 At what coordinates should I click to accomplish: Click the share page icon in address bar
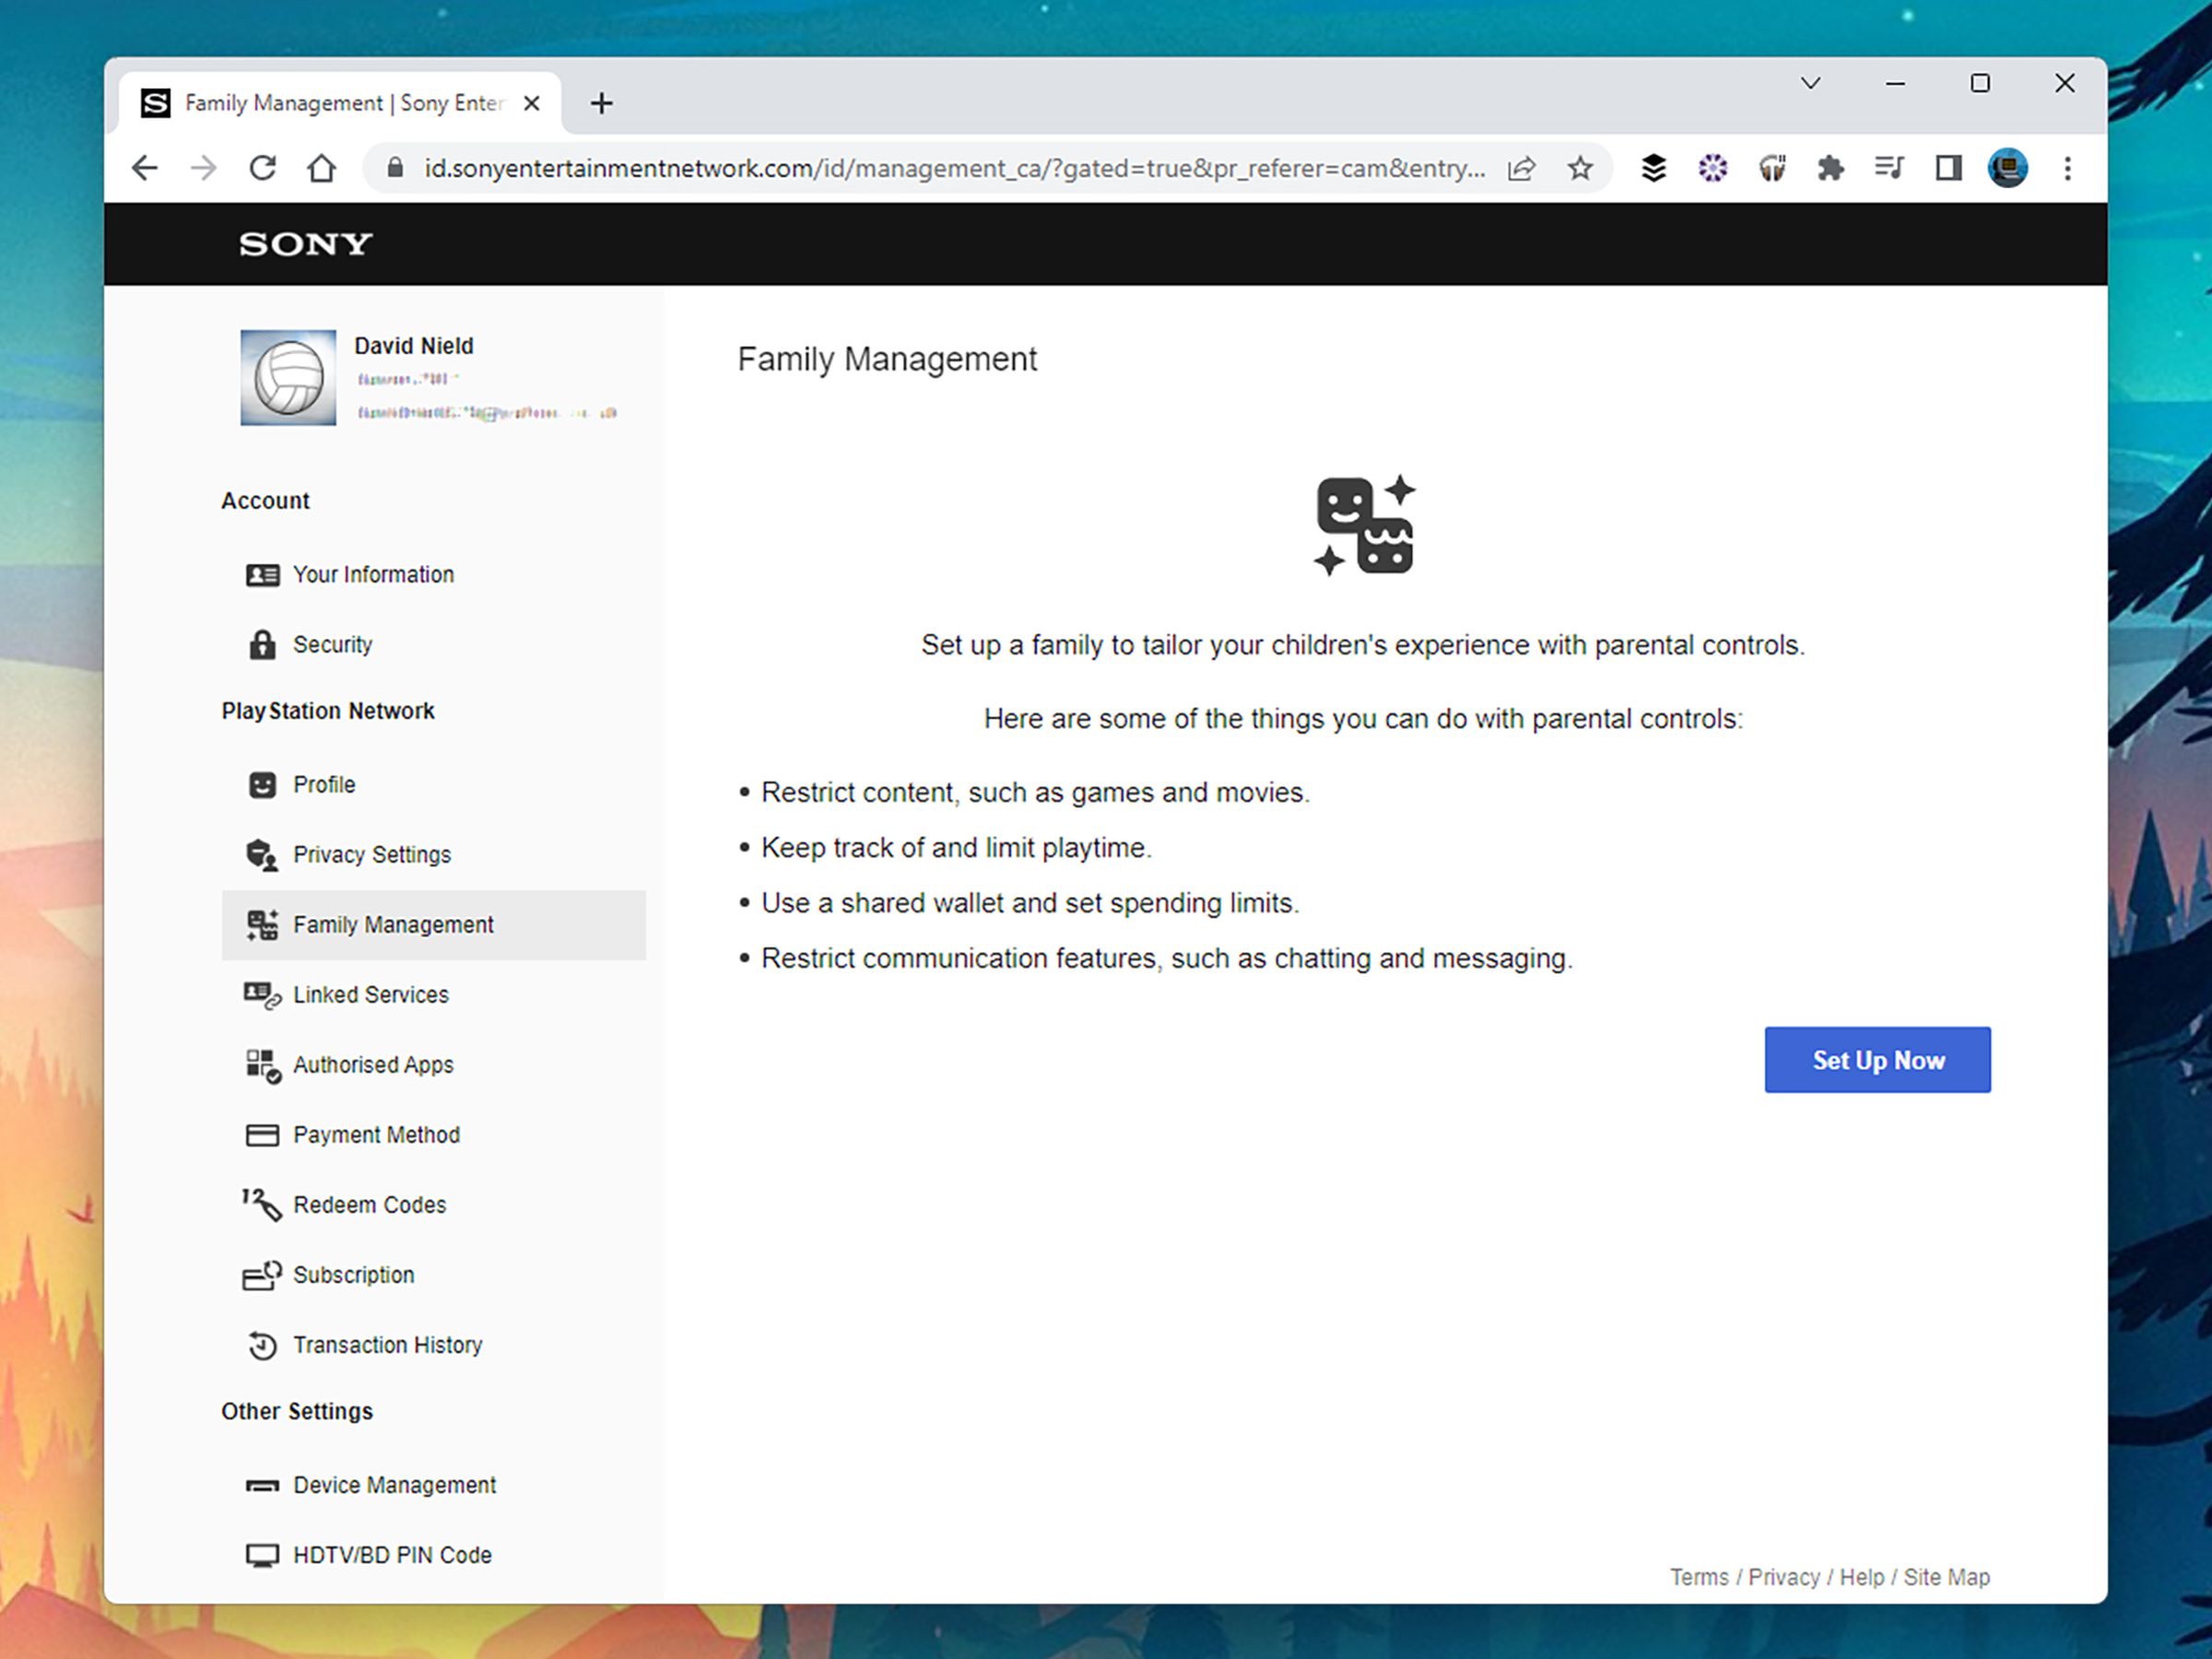(x=1521, y=168)
